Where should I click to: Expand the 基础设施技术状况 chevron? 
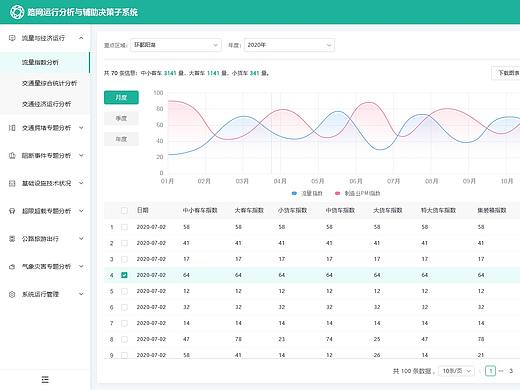click(x=81, y=183)
